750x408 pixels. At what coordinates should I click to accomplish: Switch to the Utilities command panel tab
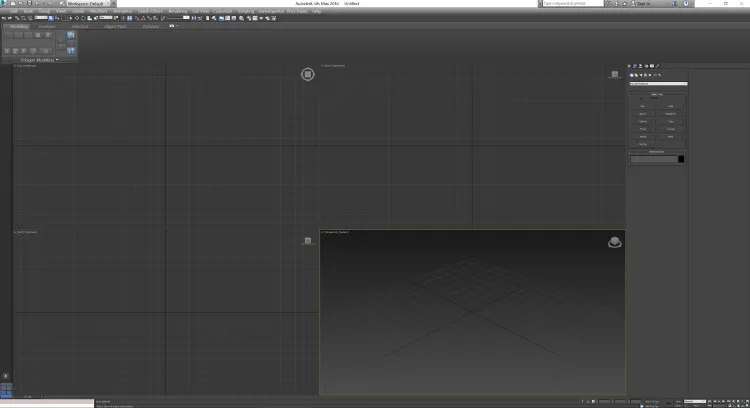coord(657,66)
